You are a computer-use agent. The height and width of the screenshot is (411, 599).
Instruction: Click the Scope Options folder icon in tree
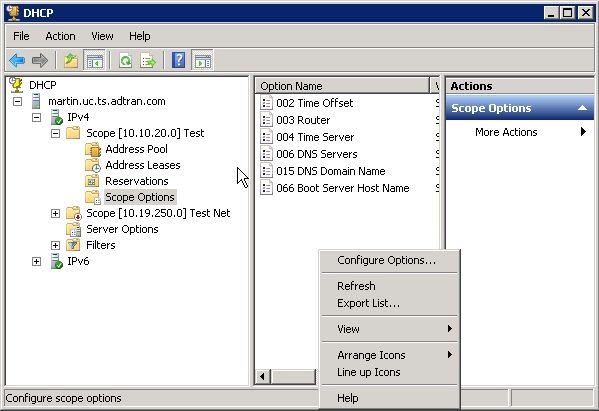coord(93,197)
